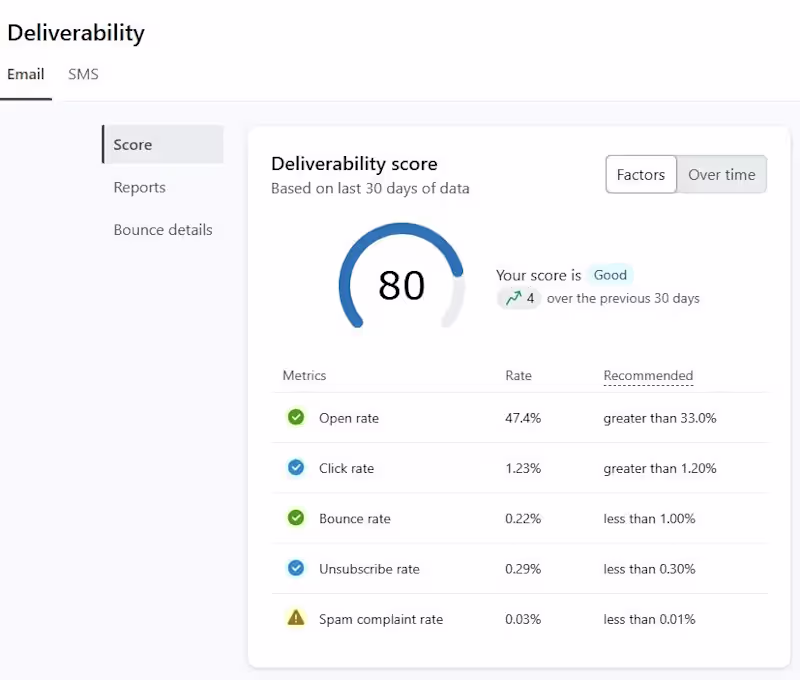
Task: Switch to the Factors view
Action: (x=641, y=175)
